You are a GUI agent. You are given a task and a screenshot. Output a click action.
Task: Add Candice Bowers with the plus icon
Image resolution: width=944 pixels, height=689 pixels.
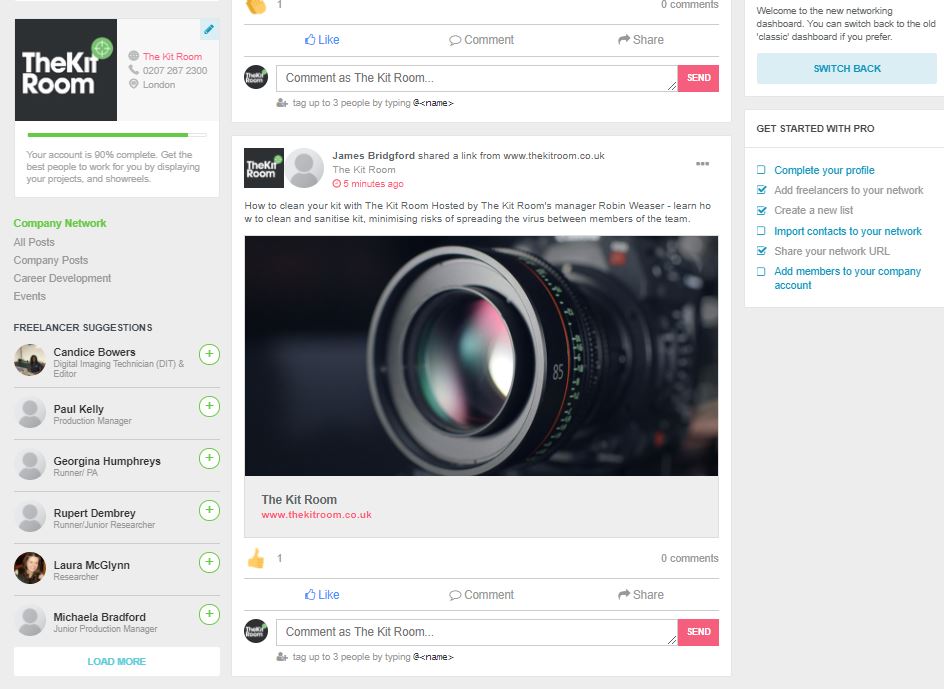tap(209, 354)
